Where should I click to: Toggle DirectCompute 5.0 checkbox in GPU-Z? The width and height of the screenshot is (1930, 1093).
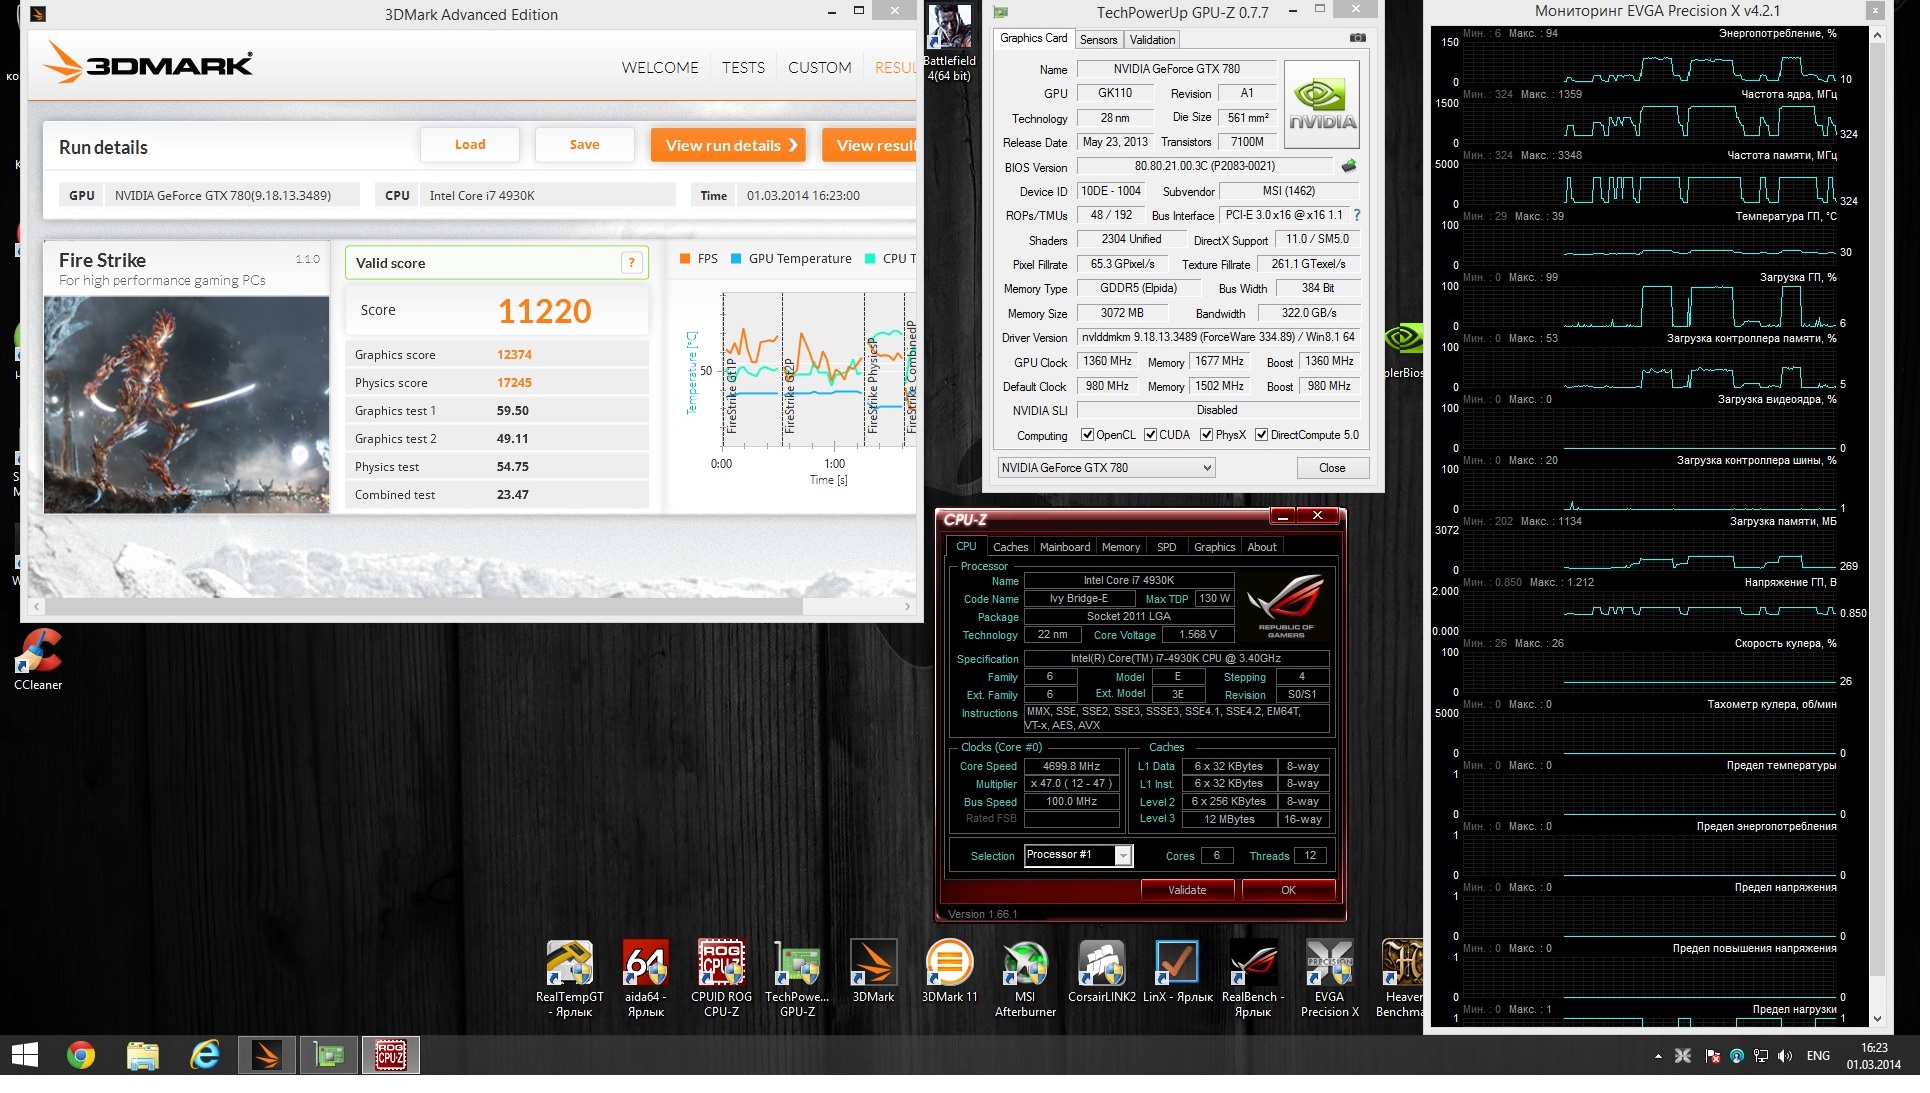pos(1261,435)
